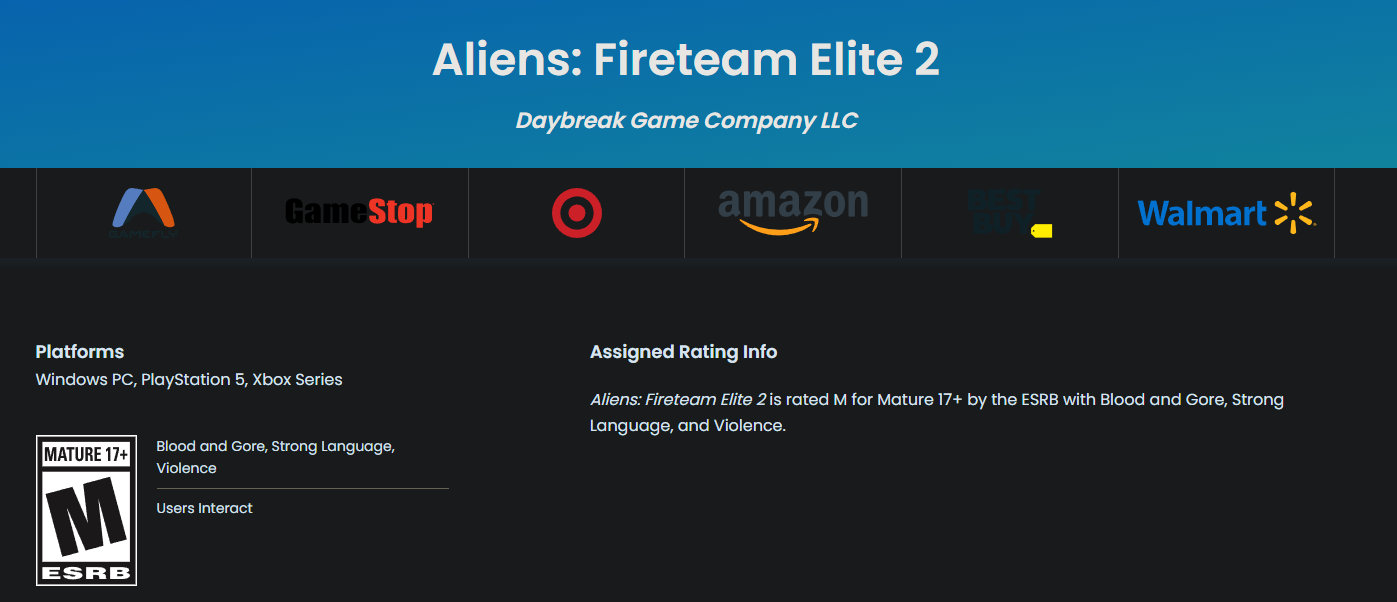Go to the Amazon store logo
Screen dimensions: 1397x602
[793, 212]
